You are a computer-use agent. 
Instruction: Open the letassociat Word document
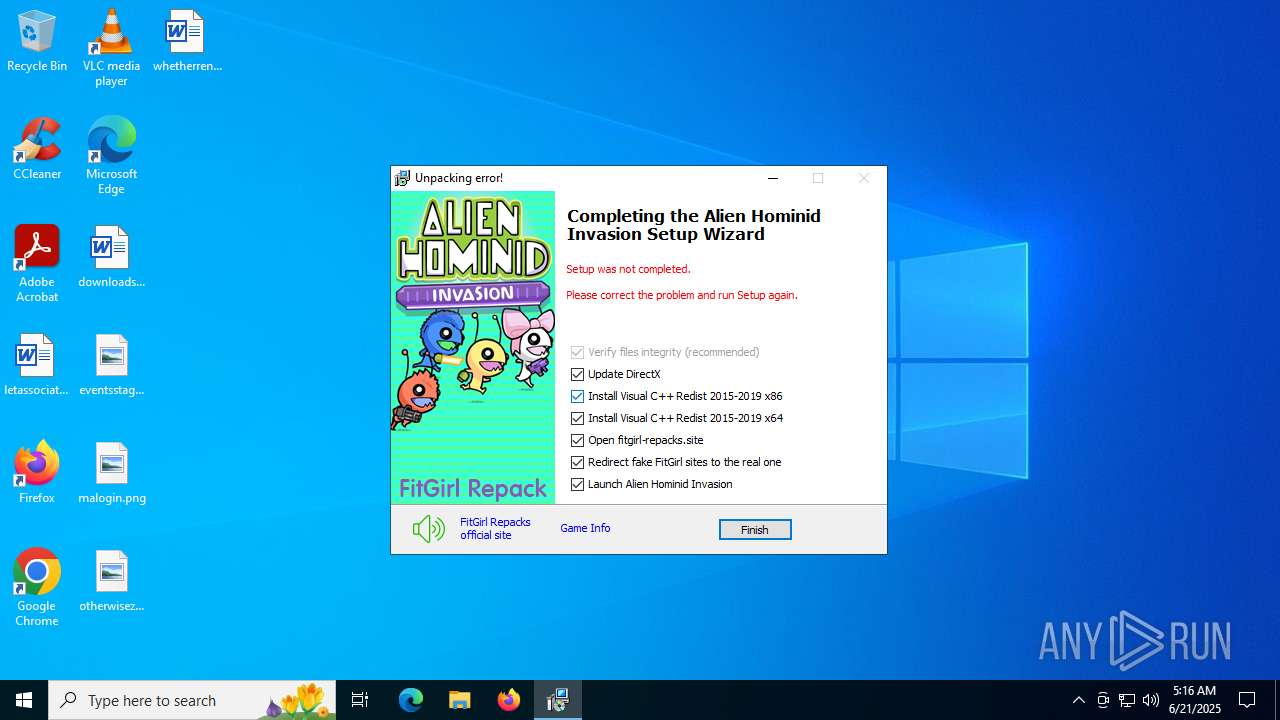37,365
